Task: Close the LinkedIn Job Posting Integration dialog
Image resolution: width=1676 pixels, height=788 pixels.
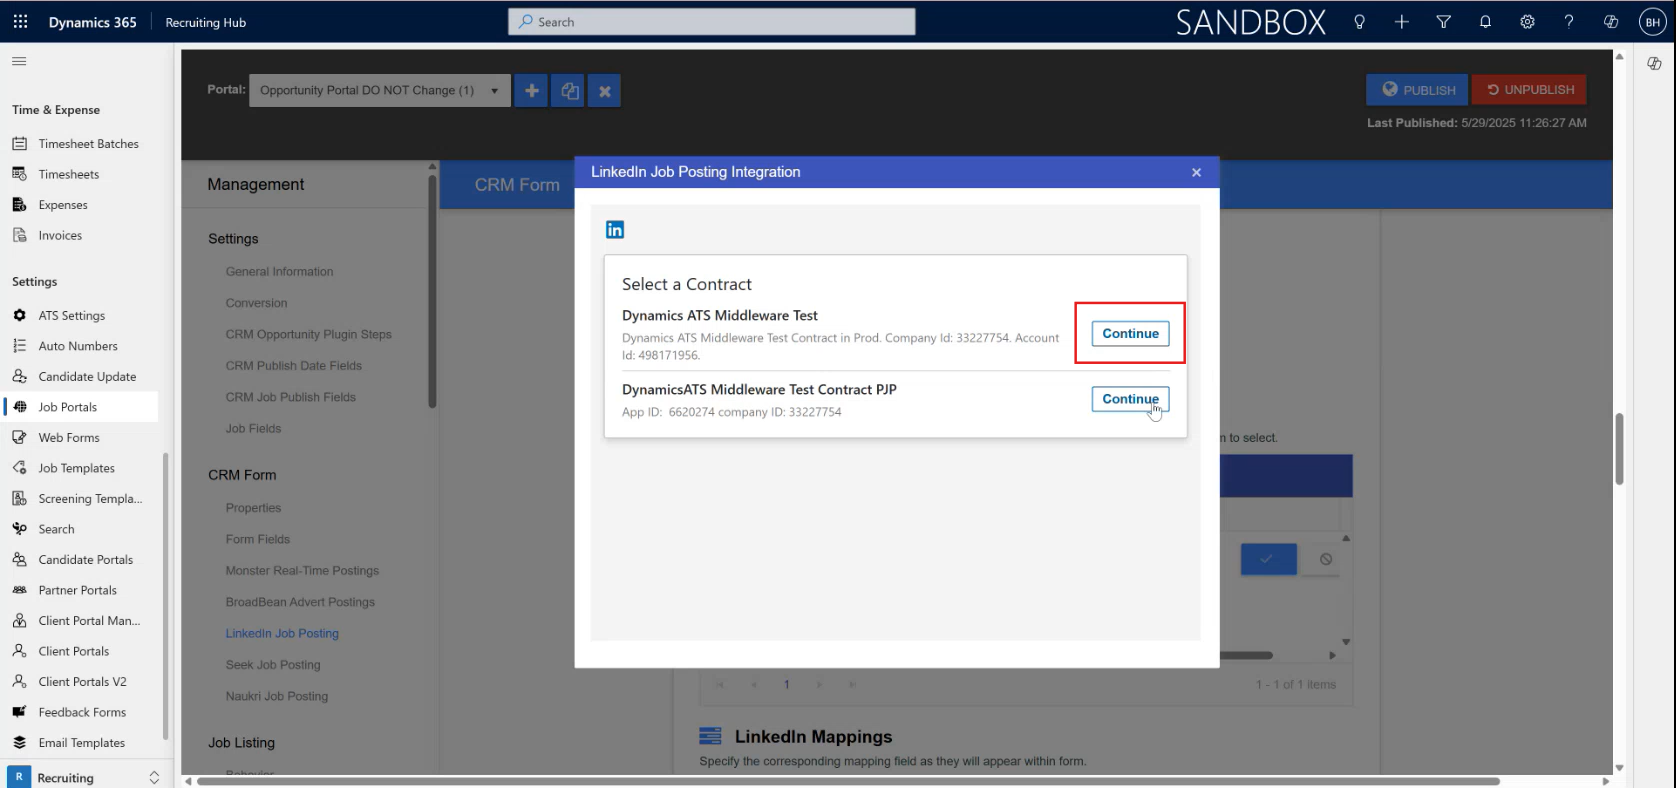Action: coord(1196,172)
